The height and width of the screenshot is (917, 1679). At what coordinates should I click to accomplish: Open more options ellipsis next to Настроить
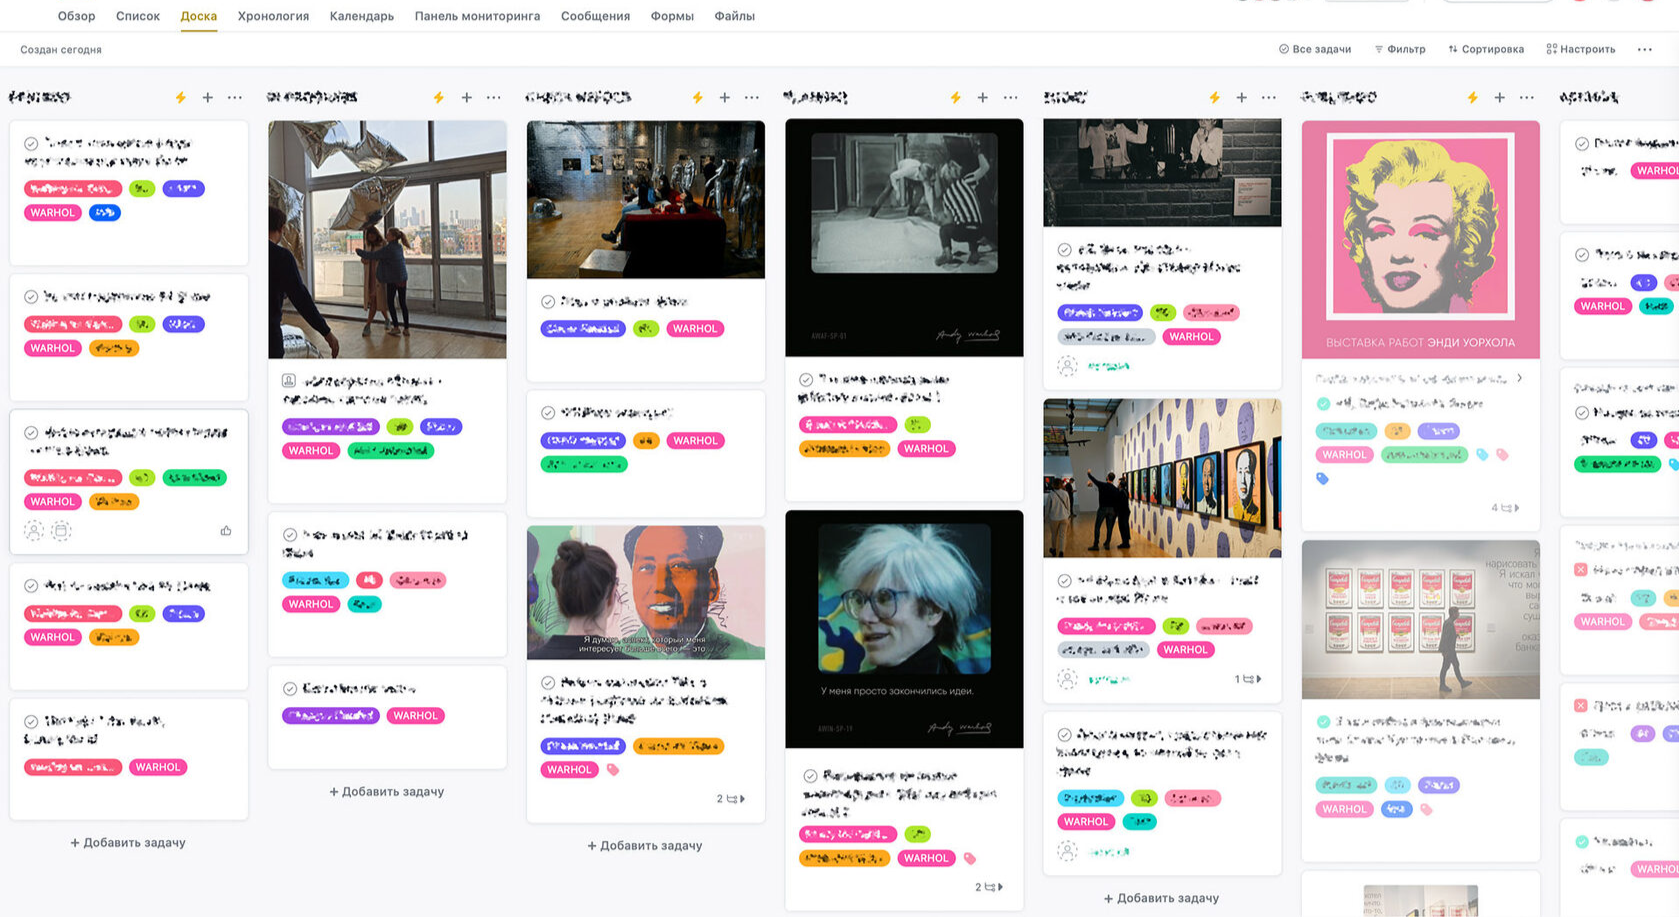1645,49
